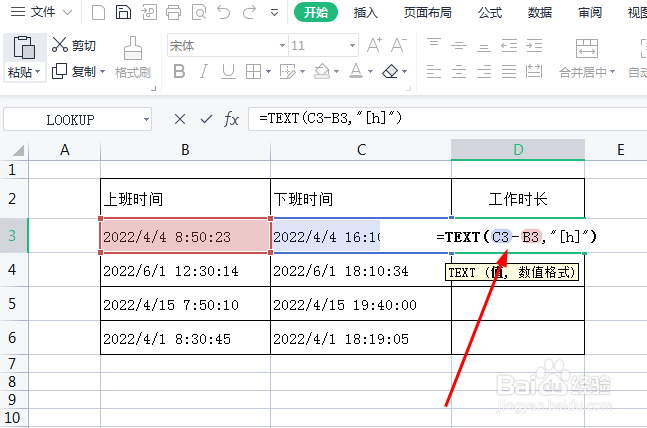Click the borders icon

pos(253,71)
